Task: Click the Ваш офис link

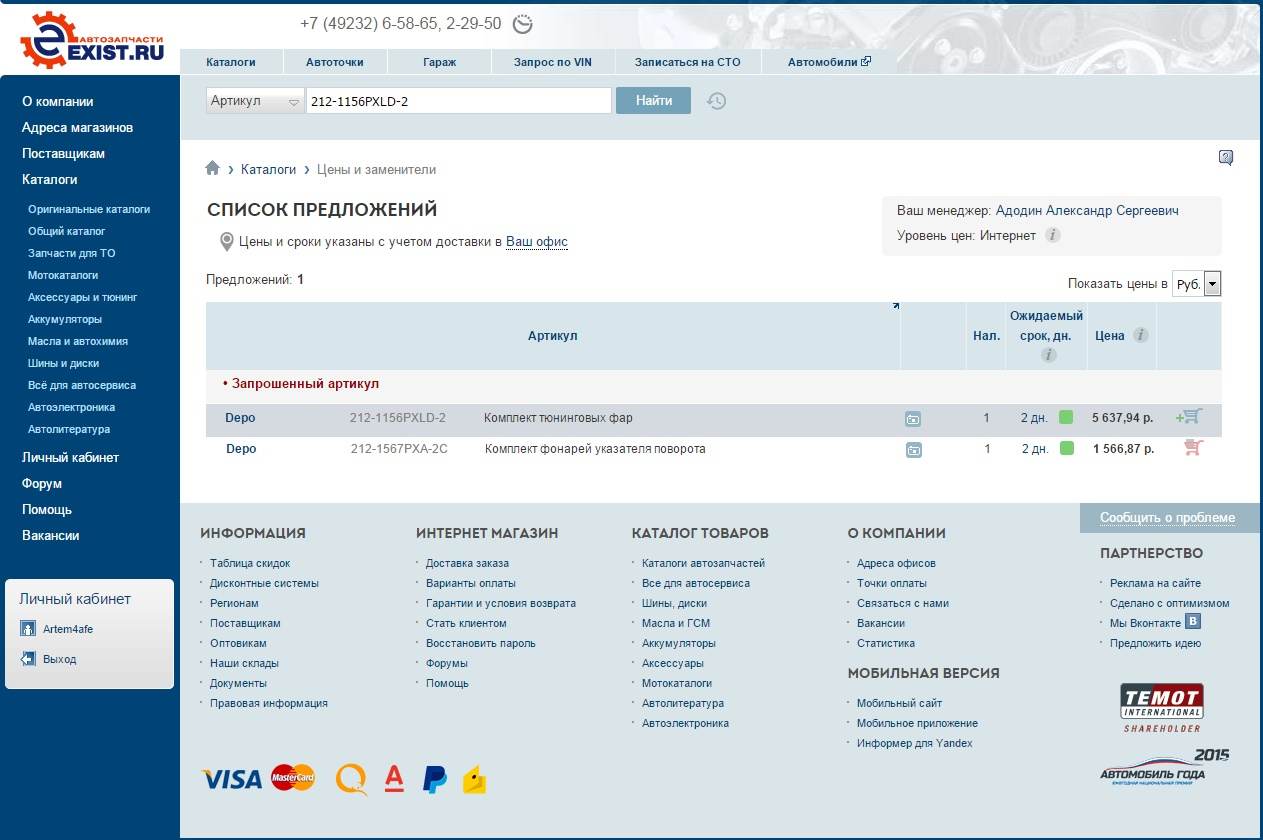Action: (536, 242)
